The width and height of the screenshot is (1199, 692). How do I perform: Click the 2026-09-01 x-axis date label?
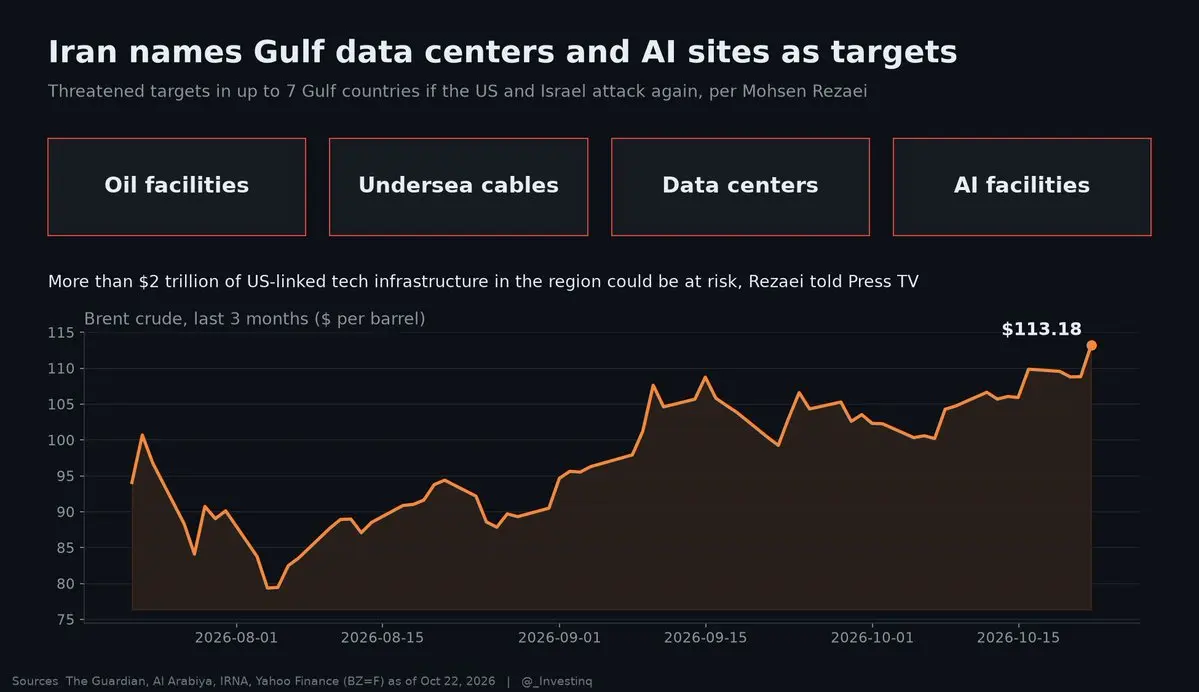click(x=560, y=638)
